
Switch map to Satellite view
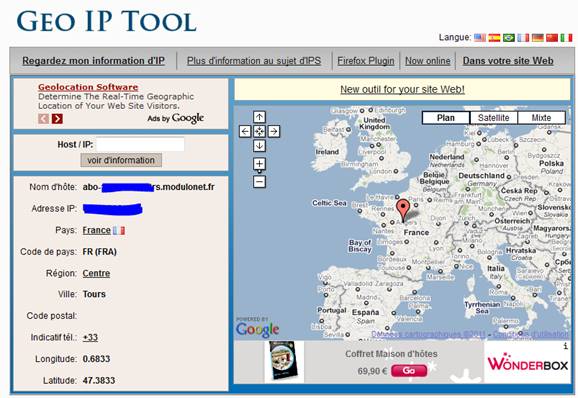click(x=494, y=118)
